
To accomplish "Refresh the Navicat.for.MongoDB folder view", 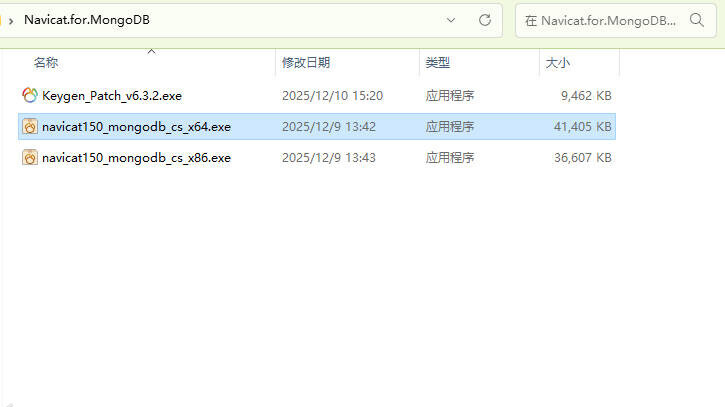I will 485,20.
